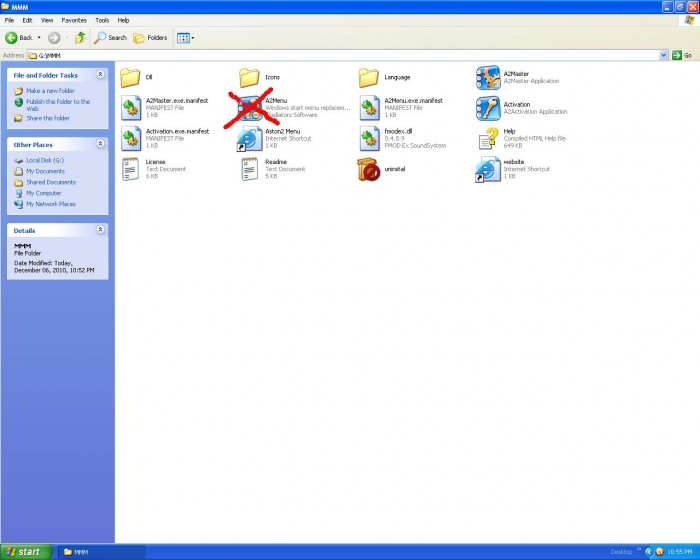Select the A2Master application icon
Image resolution: width=700 pixels, height=560 pixels.
point(488,78)
